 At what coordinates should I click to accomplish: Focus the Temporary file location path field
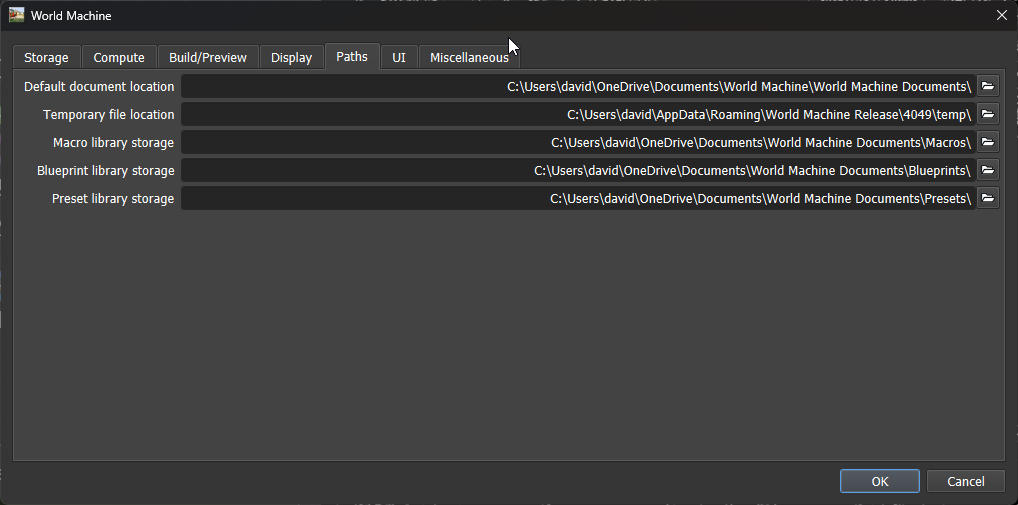578,114
